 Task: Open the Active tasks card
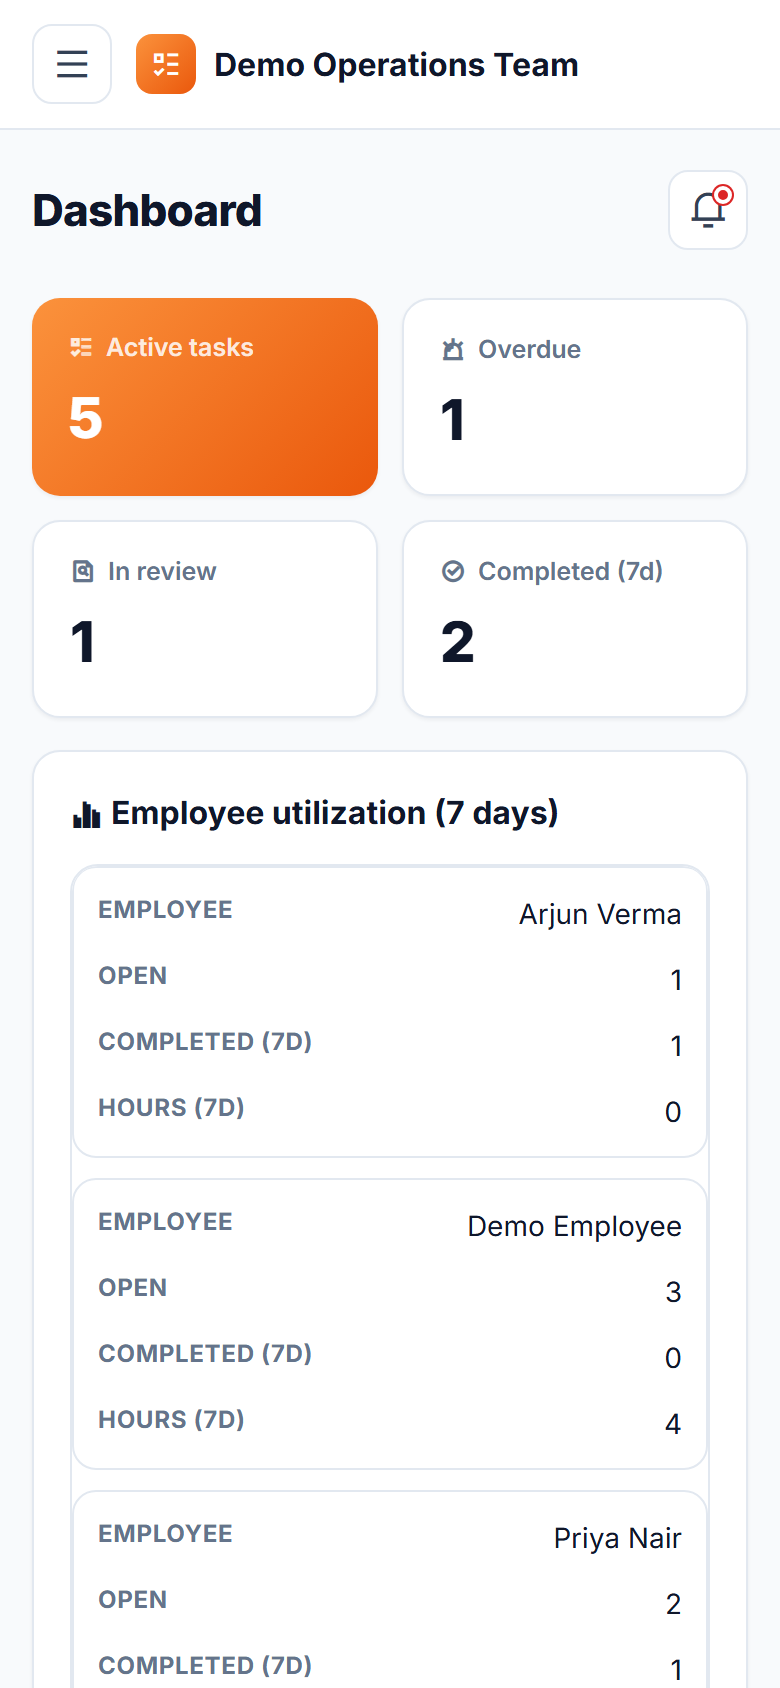click(205, 397)
